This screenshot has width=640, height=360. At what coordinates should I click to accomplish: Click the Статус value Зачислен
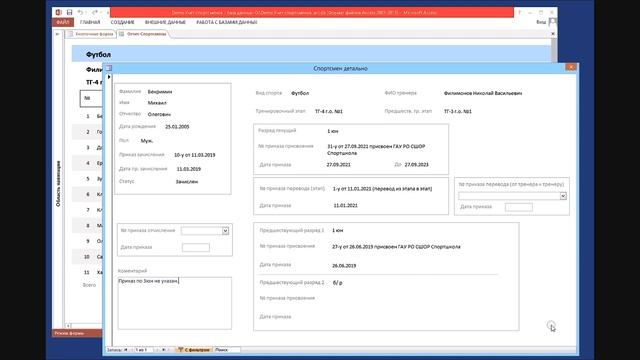pyautogui.click(x=187, y=182)
